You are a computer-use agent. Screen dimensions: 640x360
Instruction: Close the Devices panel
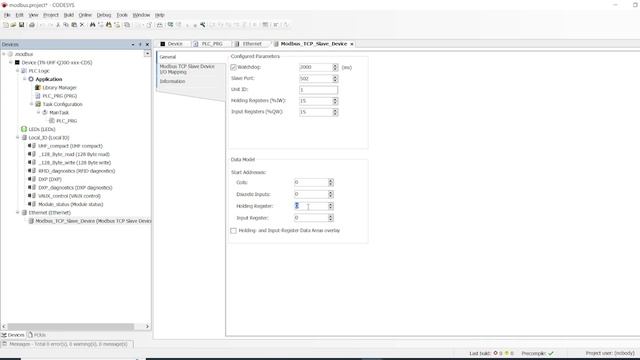pos(147,44)
